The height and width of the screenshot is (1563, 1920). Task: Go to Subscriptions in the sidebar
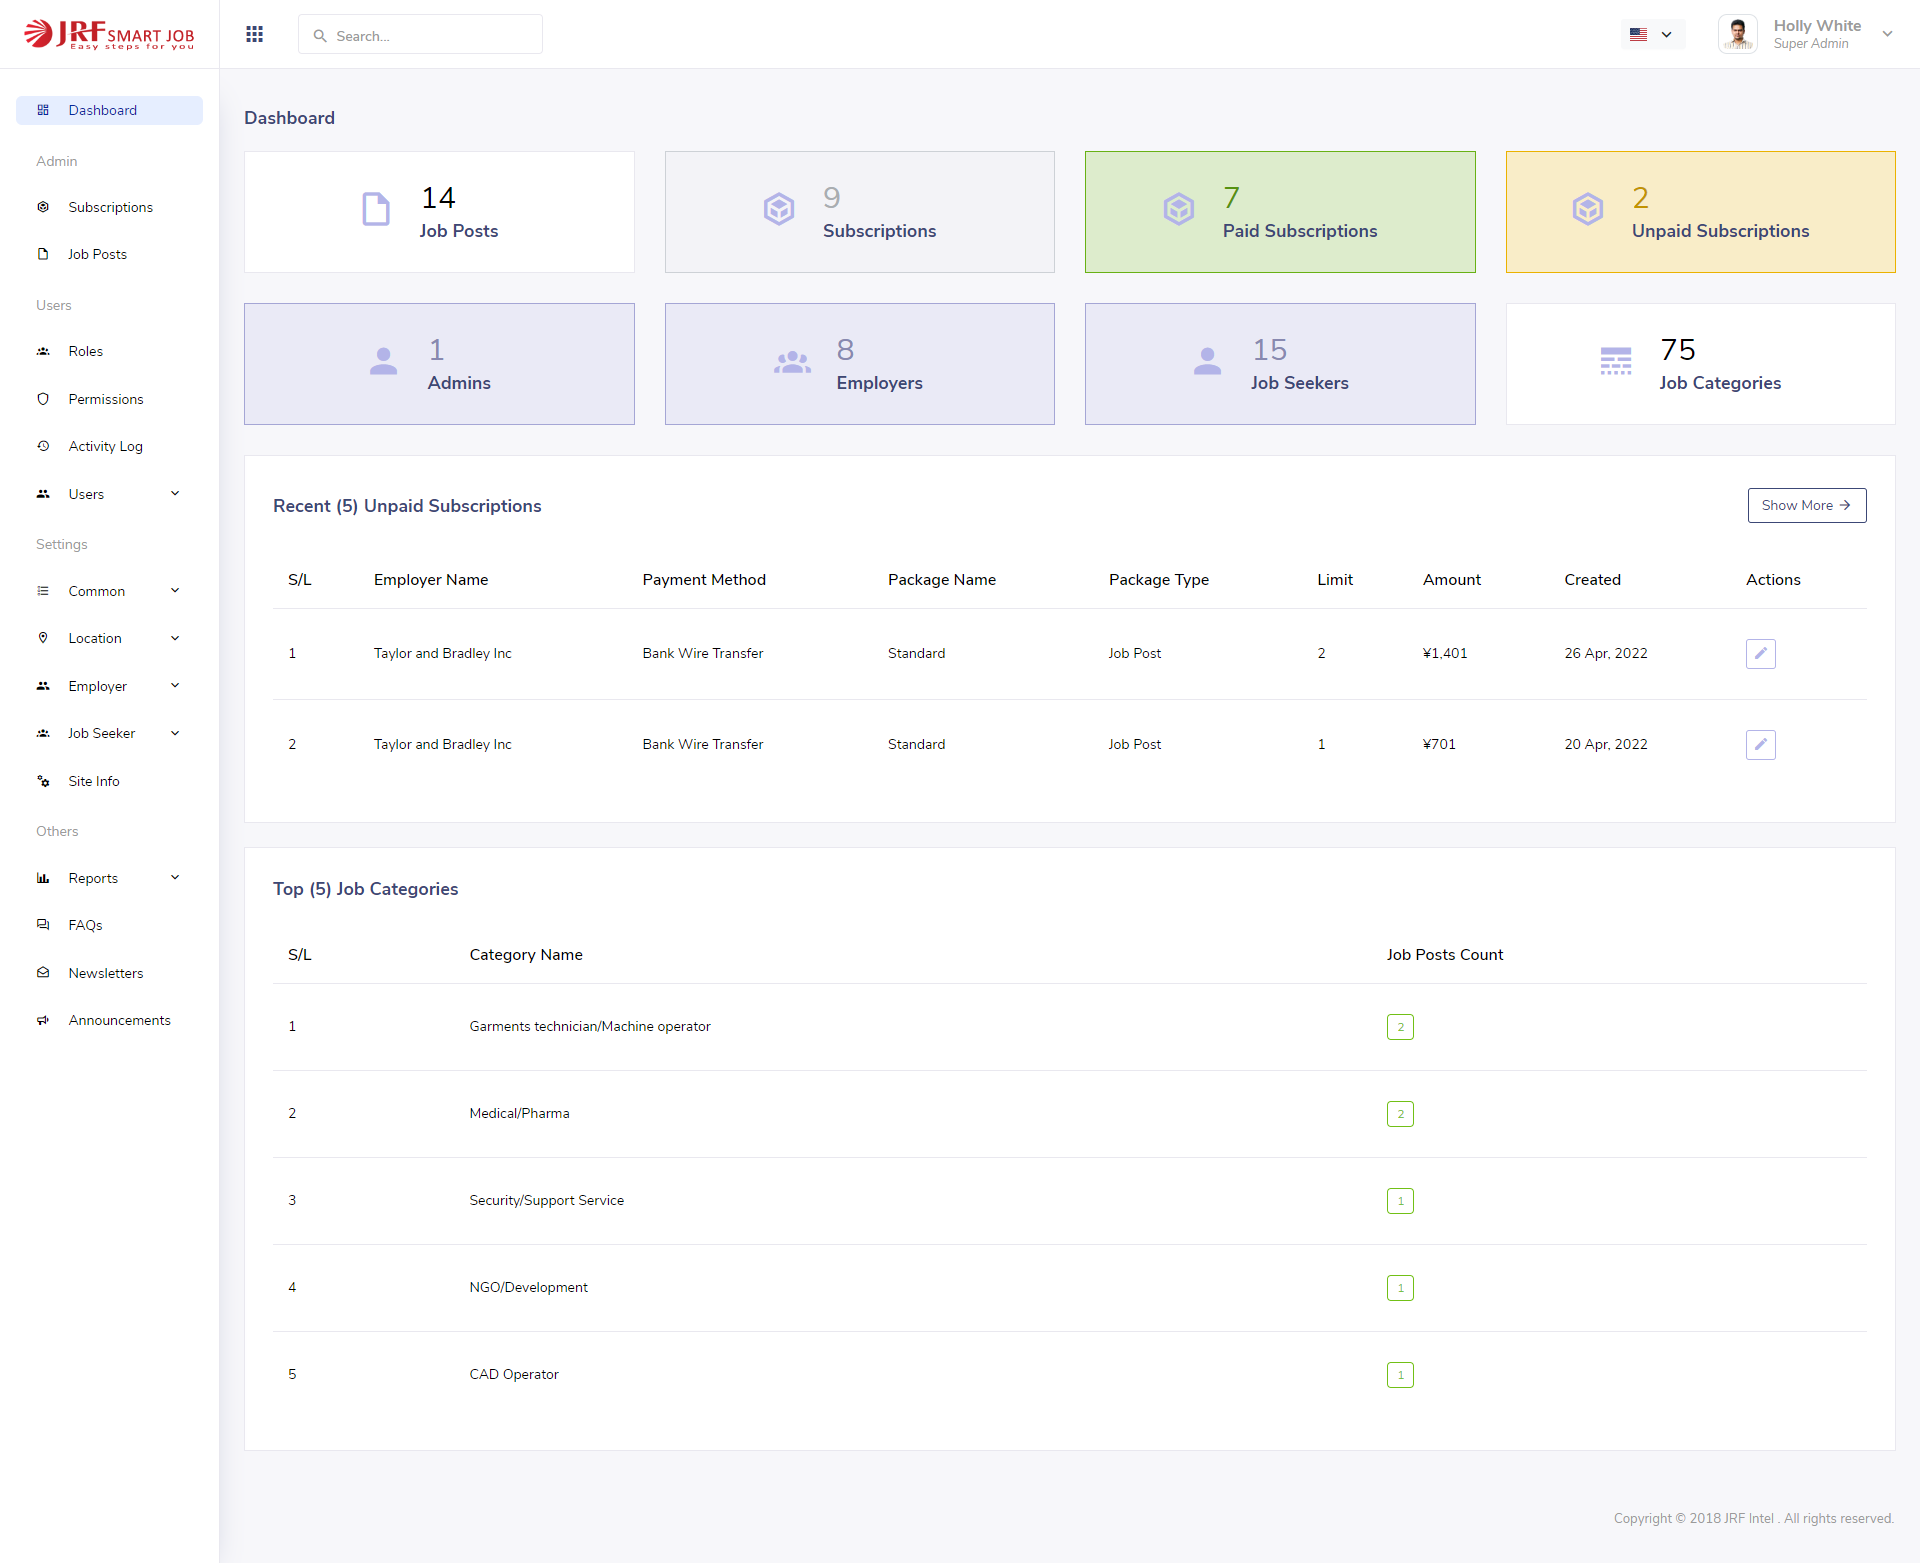coord(109,207)
